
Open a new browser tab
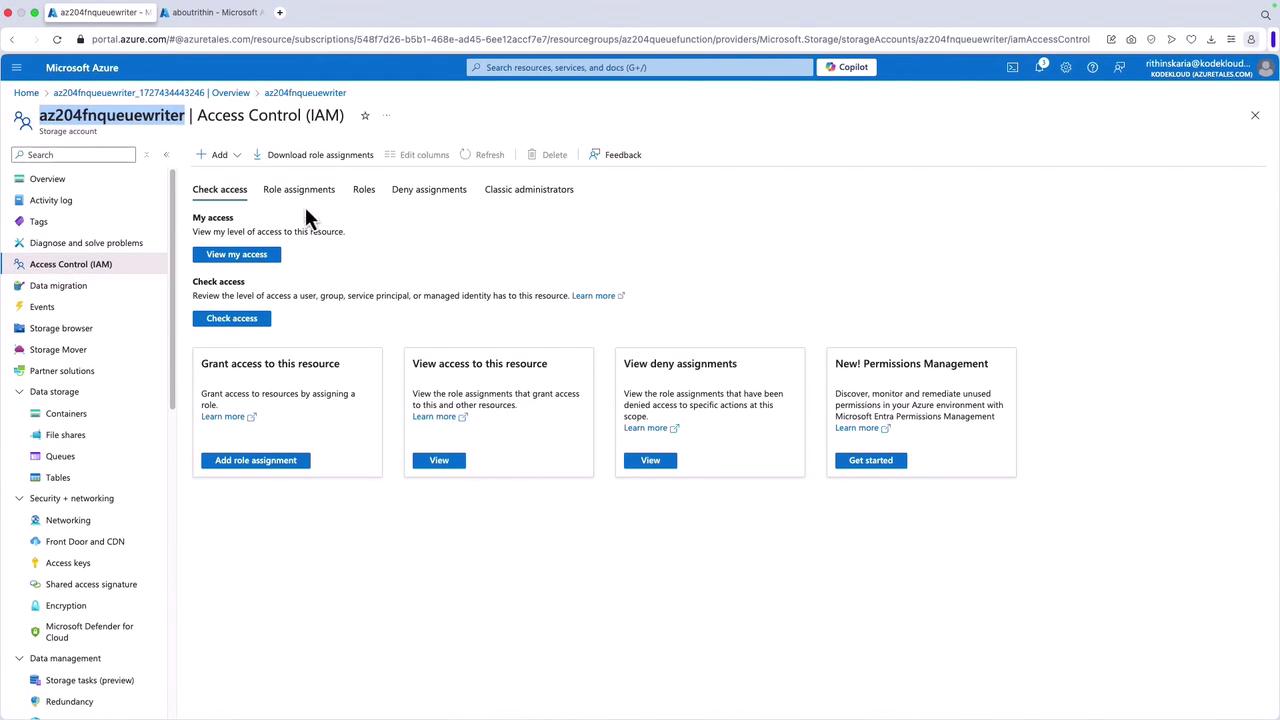[280, 13]
